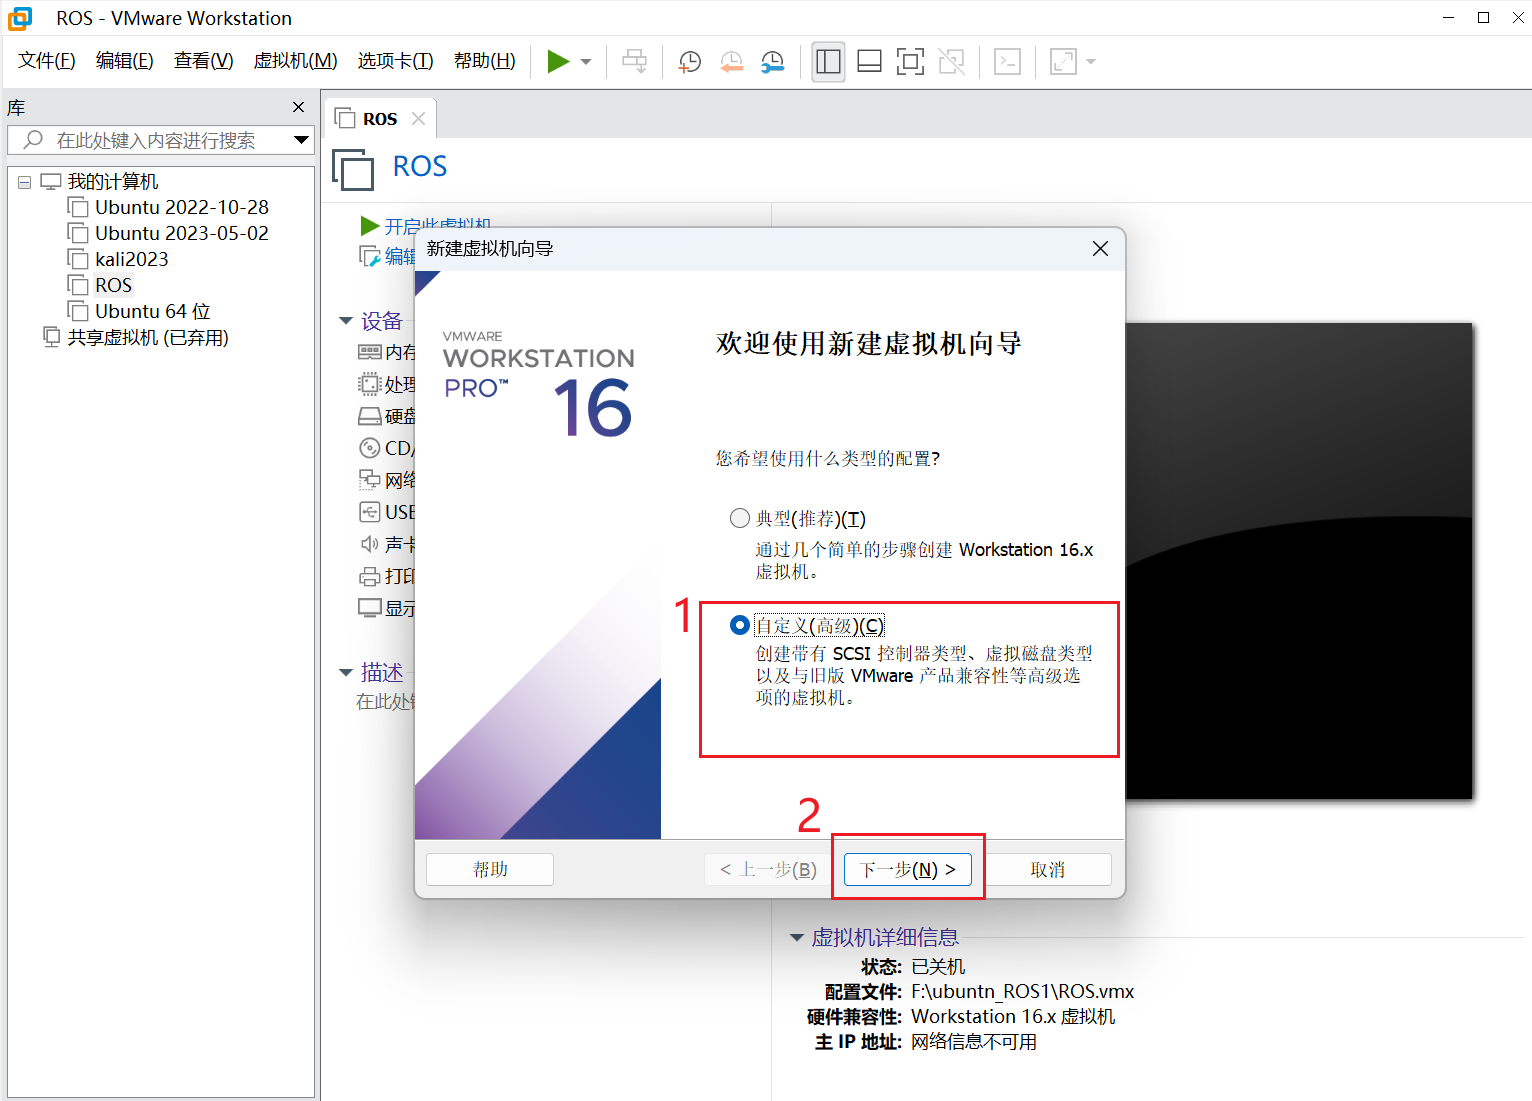Click the virtual machine screen preview

tap(1299, 560)
